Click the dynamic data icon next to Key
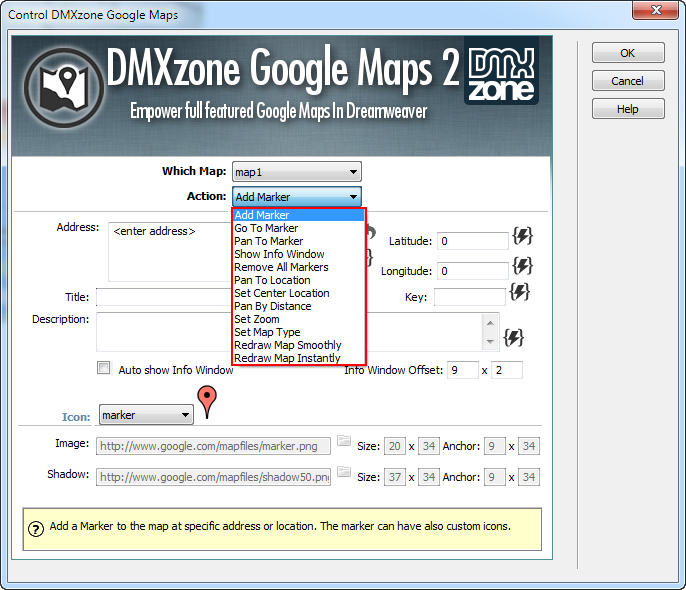 tap(520, 292)
